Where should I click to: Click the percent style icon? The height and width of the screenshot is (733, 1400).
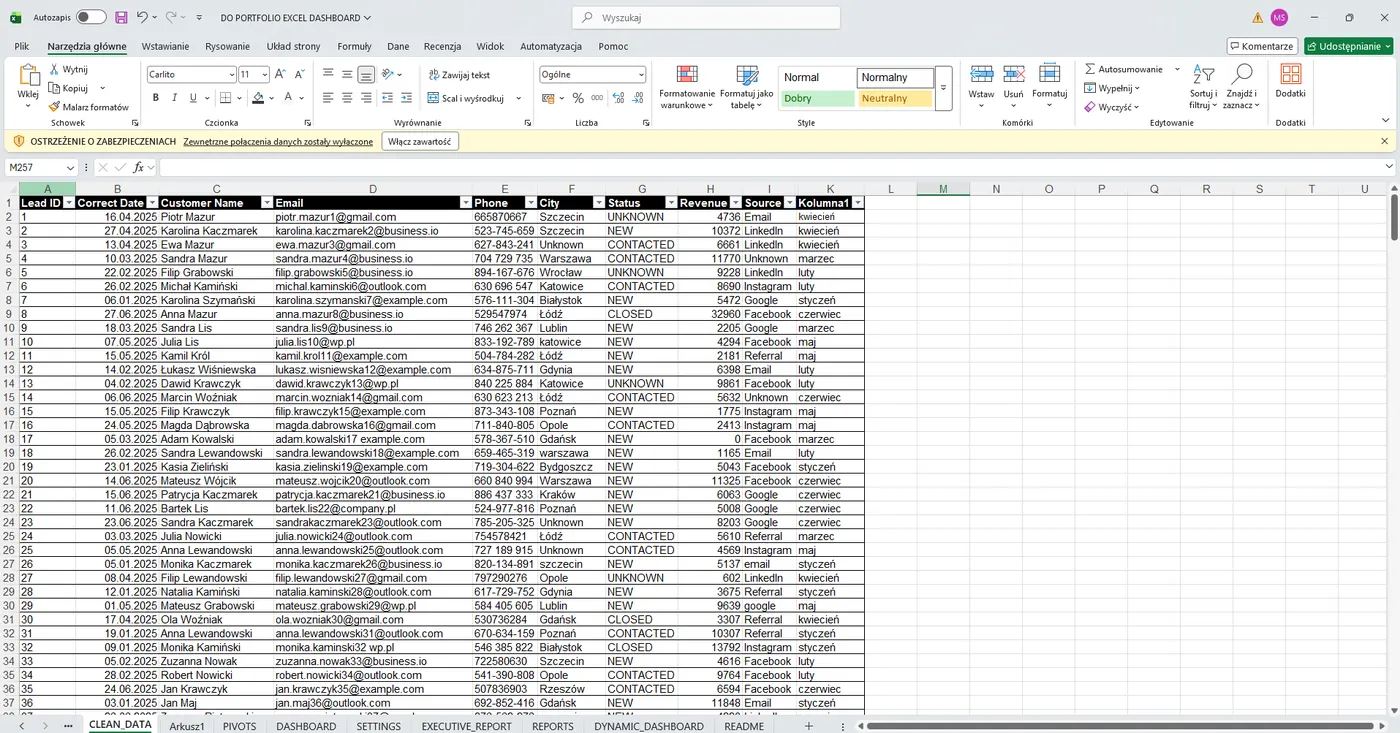[578, 98]
